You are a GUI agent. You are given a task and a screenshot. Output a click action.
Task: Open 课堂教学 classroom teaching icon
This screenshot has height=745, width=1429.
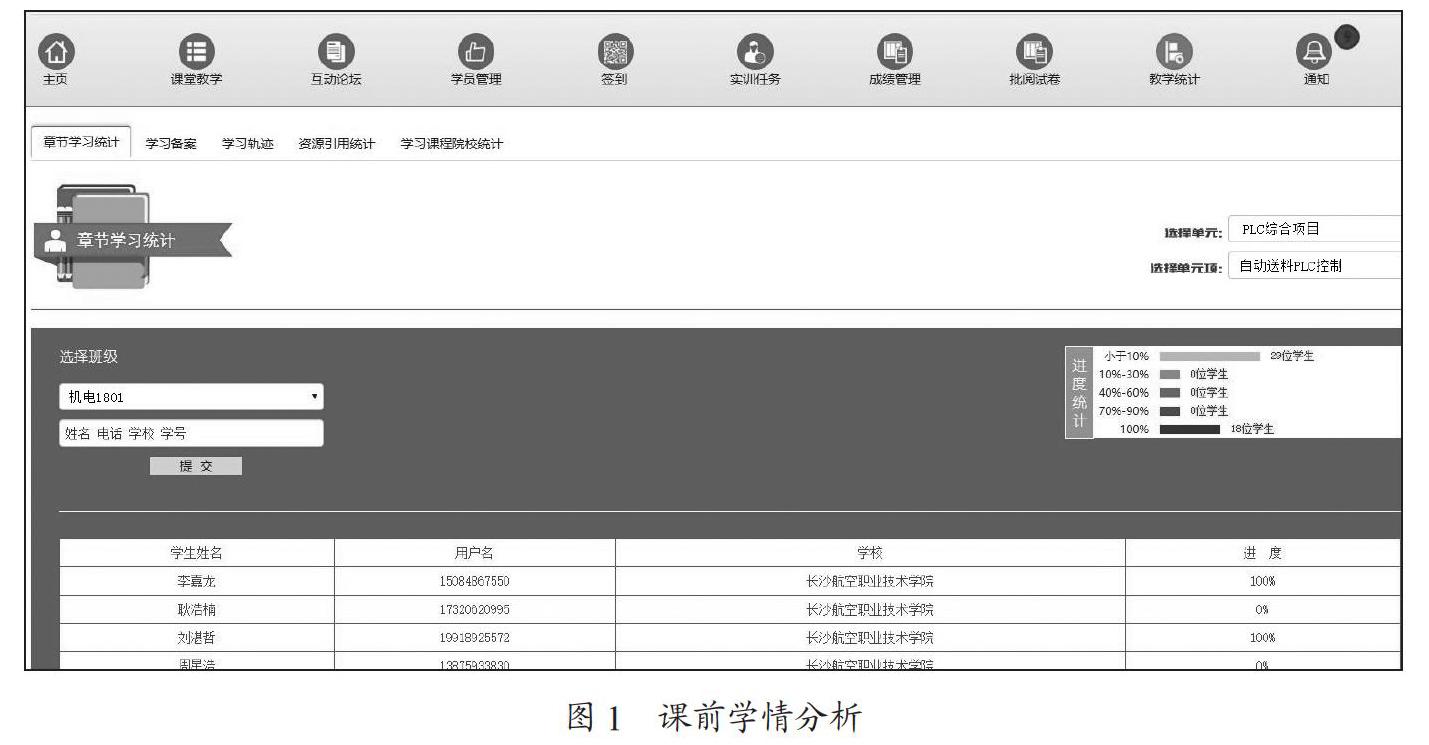196,52
